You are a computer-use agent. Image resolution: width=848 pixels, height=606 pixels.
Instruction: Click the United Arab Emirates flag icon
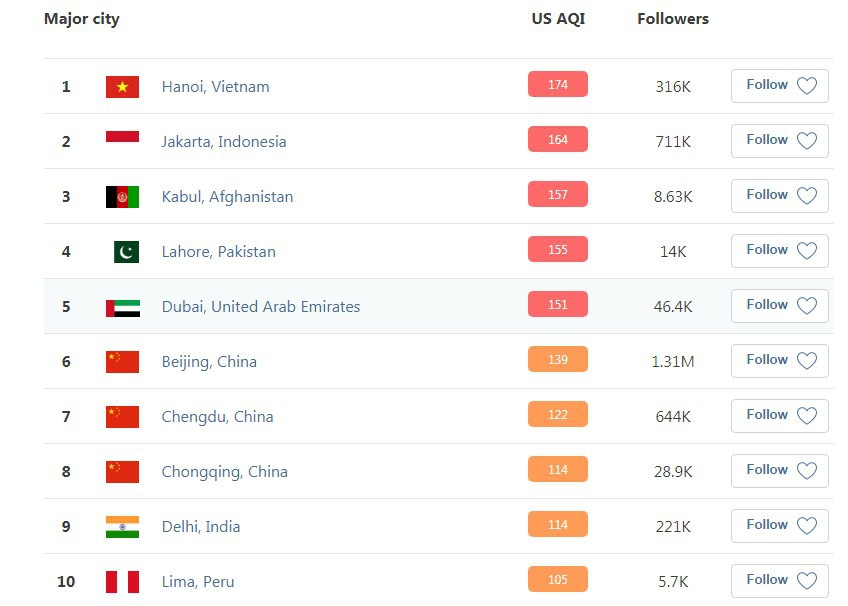tap(123, 308)
